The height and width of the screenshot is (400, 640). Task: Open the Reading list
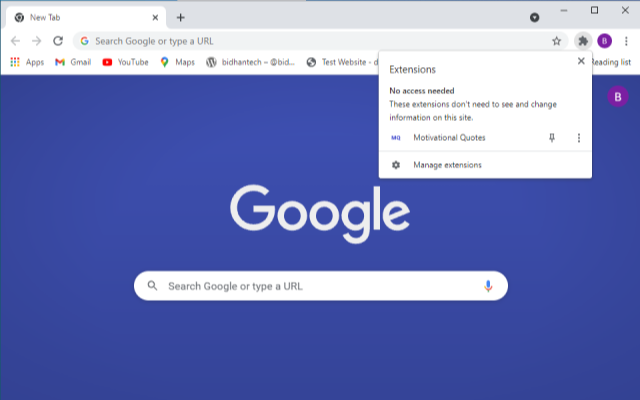[611, 62]
